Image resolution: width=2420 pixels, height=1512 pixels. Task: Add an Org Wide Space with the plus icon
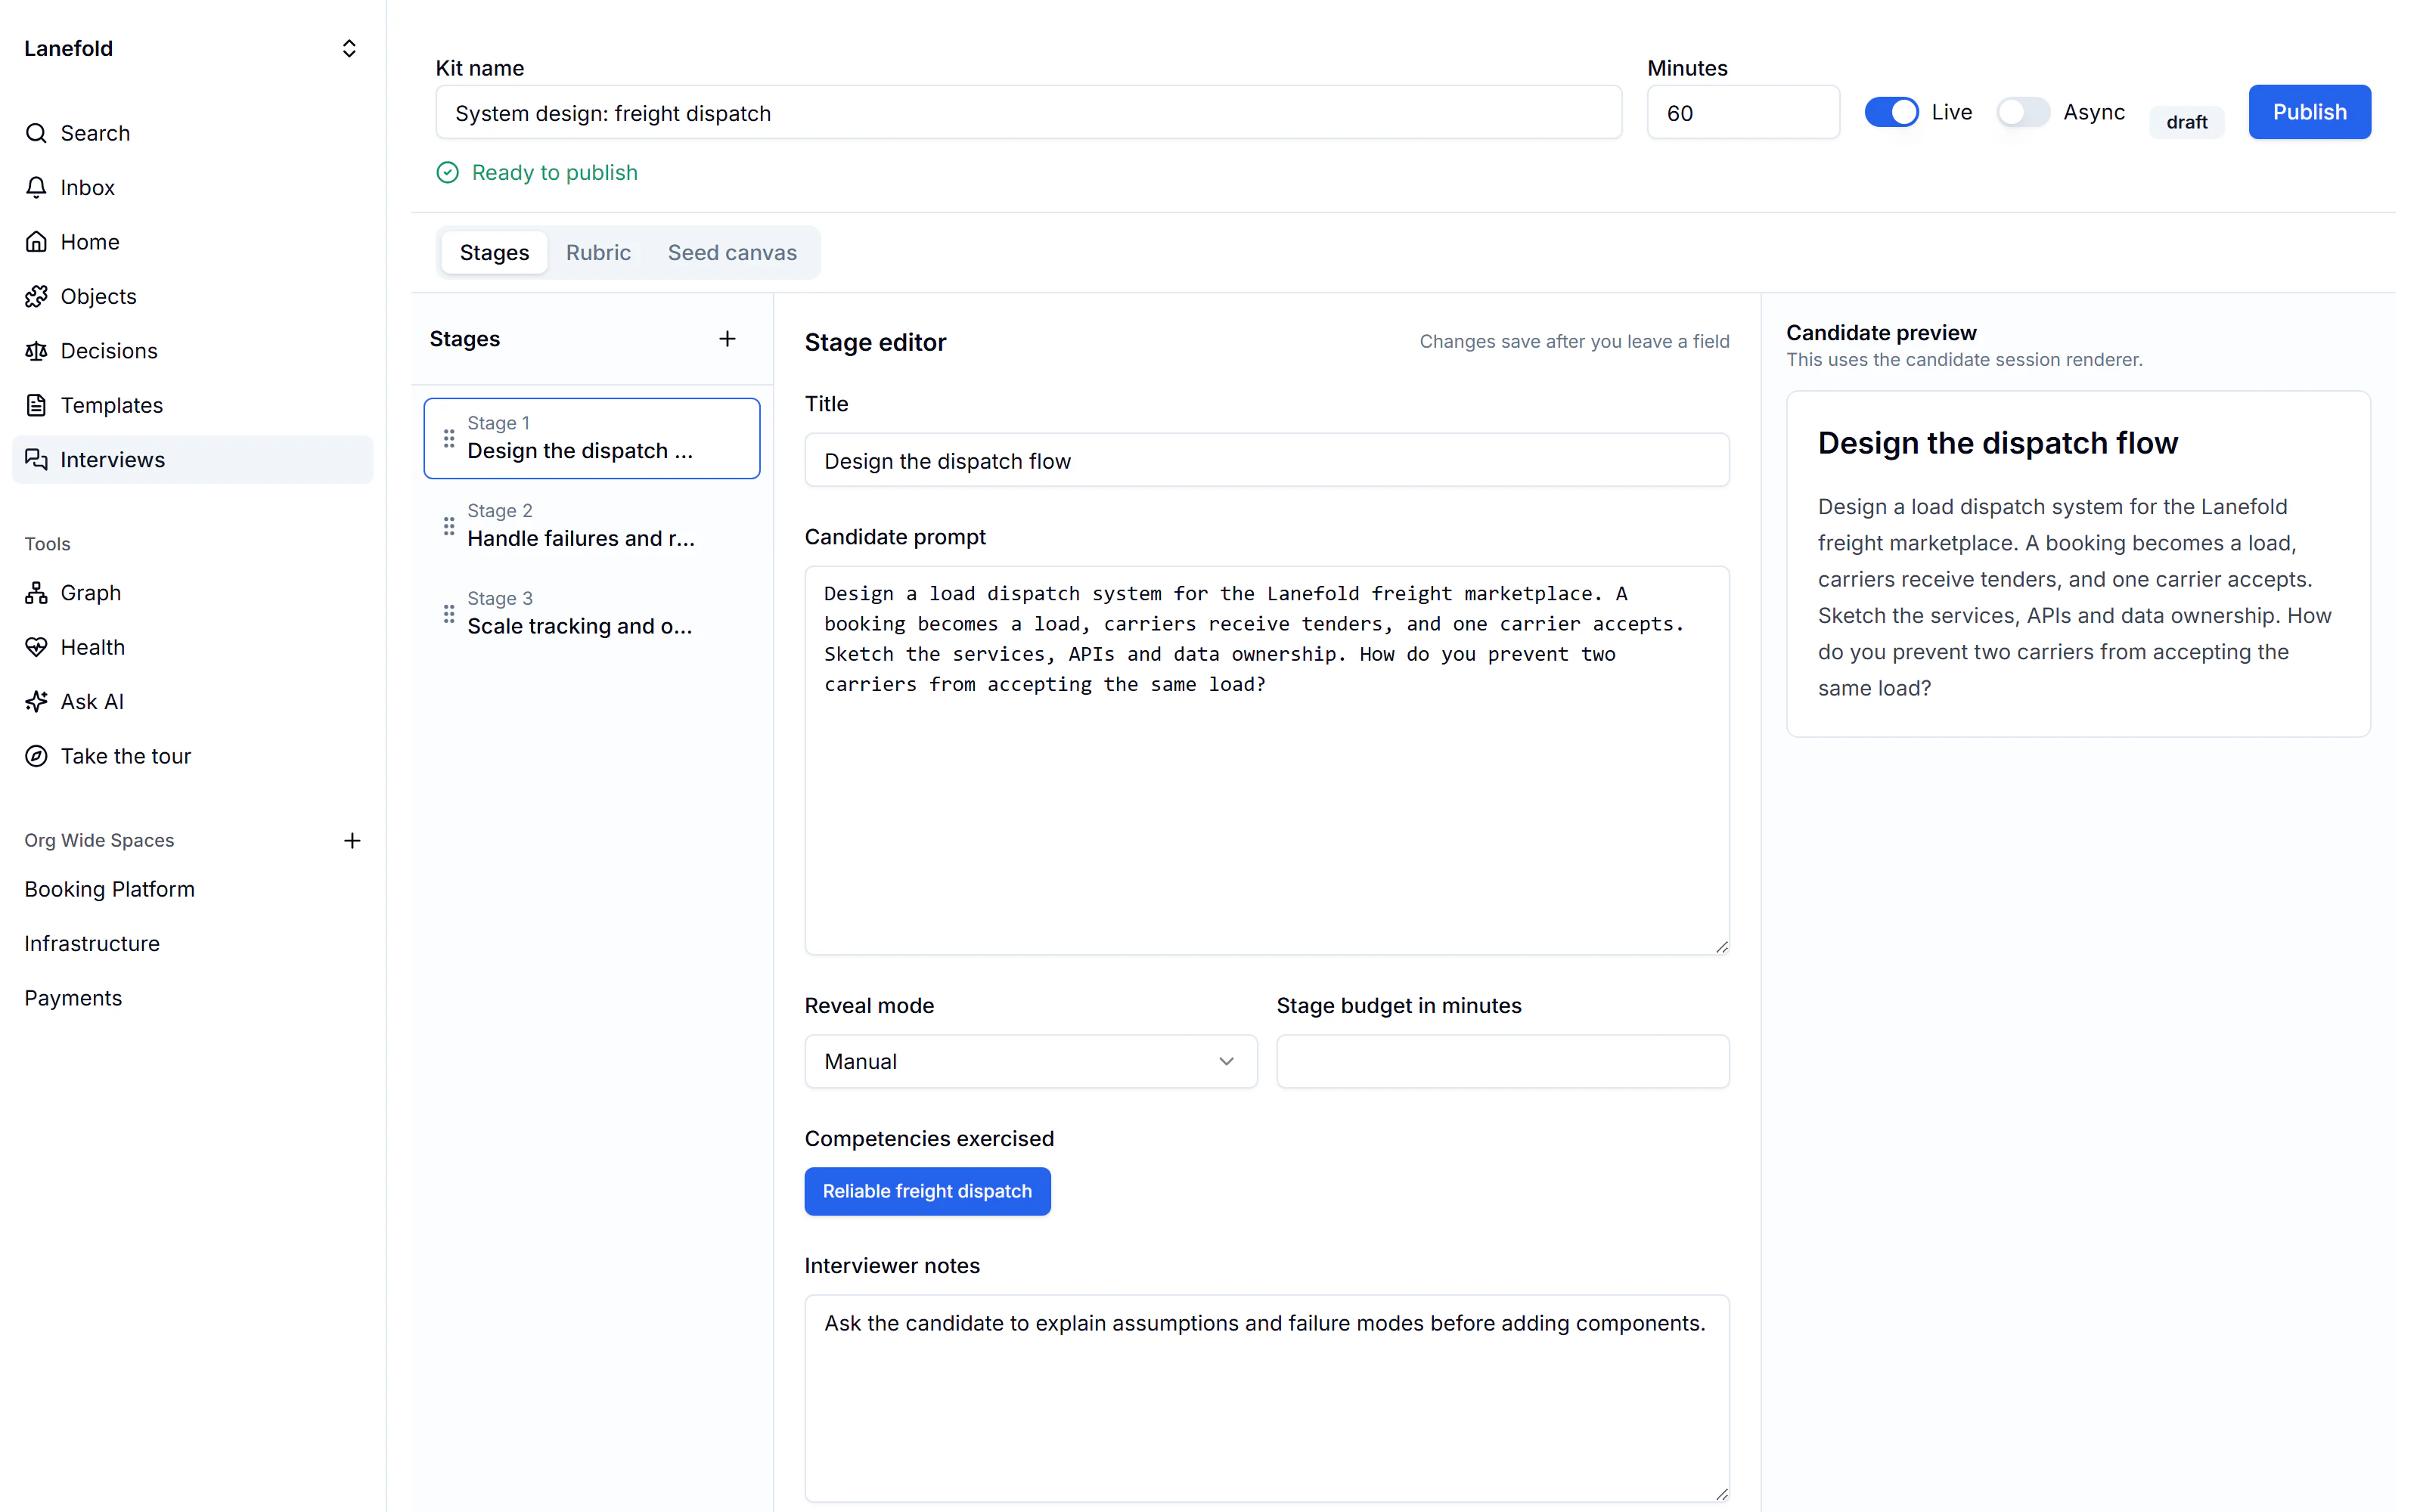click(x=352, y=841)
